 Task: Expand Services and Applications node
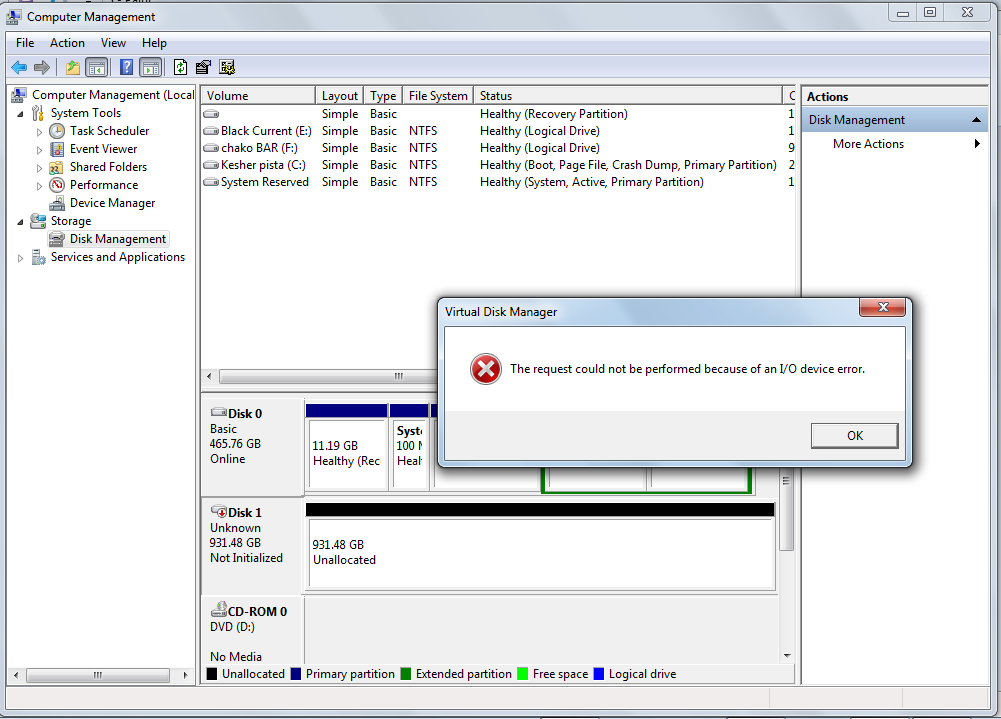(20, 258)
